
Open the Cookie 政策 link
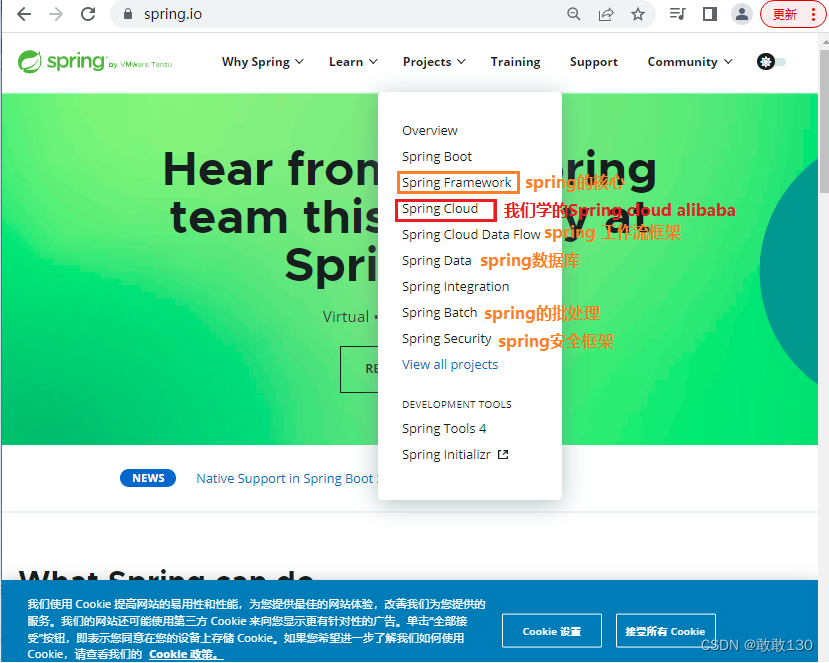click(181, 653)
